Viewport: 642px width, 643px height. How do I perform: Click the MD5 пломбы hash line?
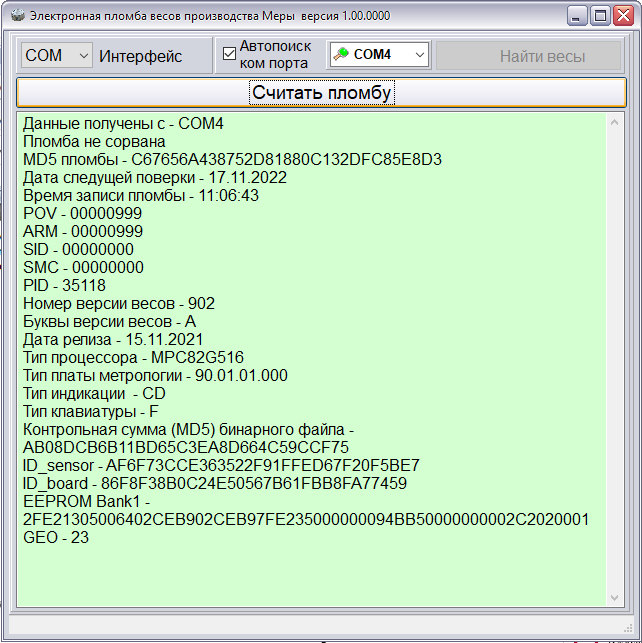[232, 160]
